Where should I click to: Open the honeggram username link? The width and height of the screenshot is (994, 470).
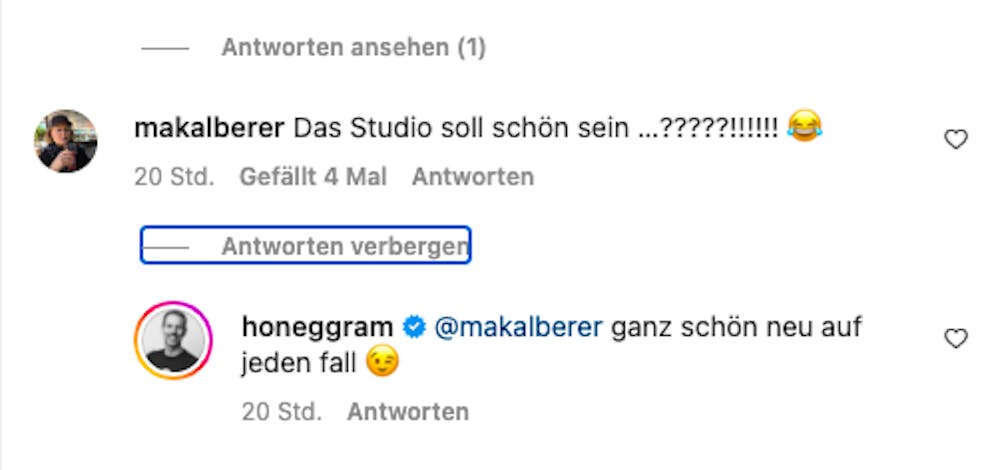[x=317, y=328]
